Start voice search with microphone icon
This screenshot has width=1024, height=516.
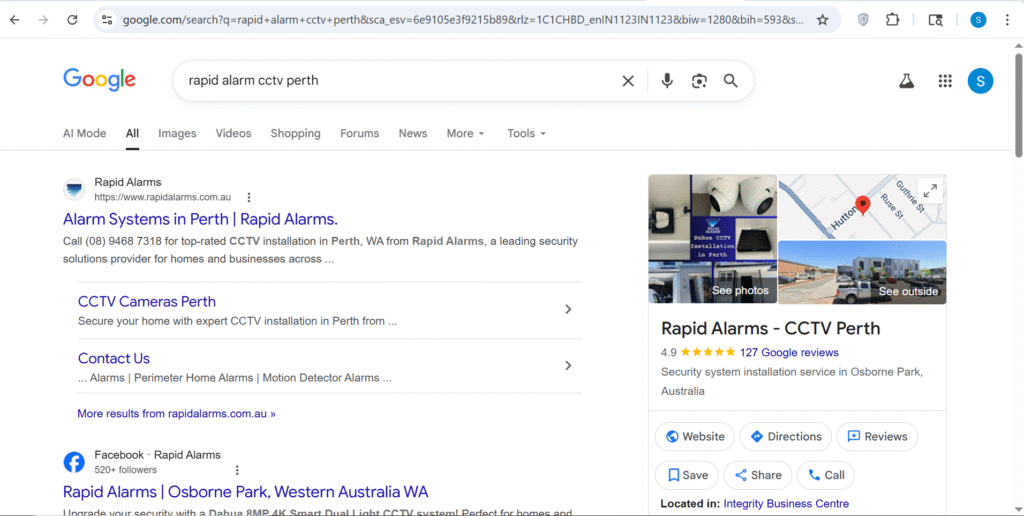(667, 81)
